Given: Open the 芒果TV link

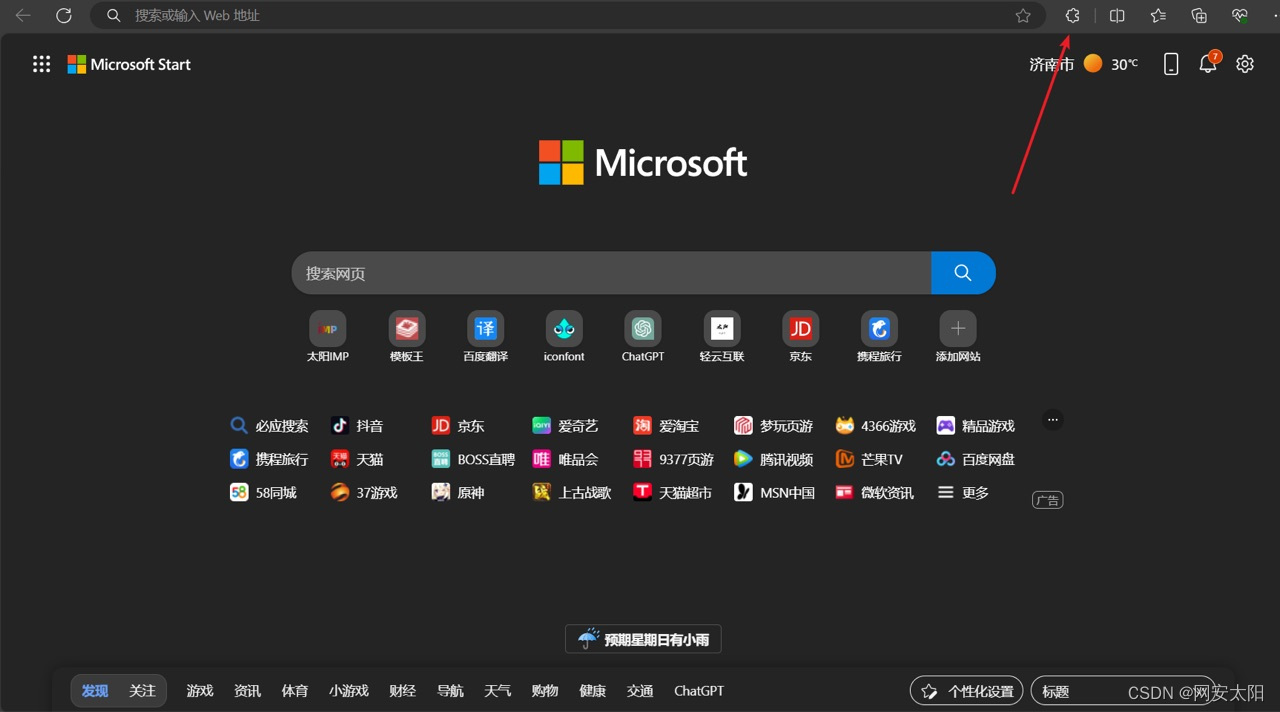Looking at the screenshot, I should pyautogui.click(x=869, y=459).
